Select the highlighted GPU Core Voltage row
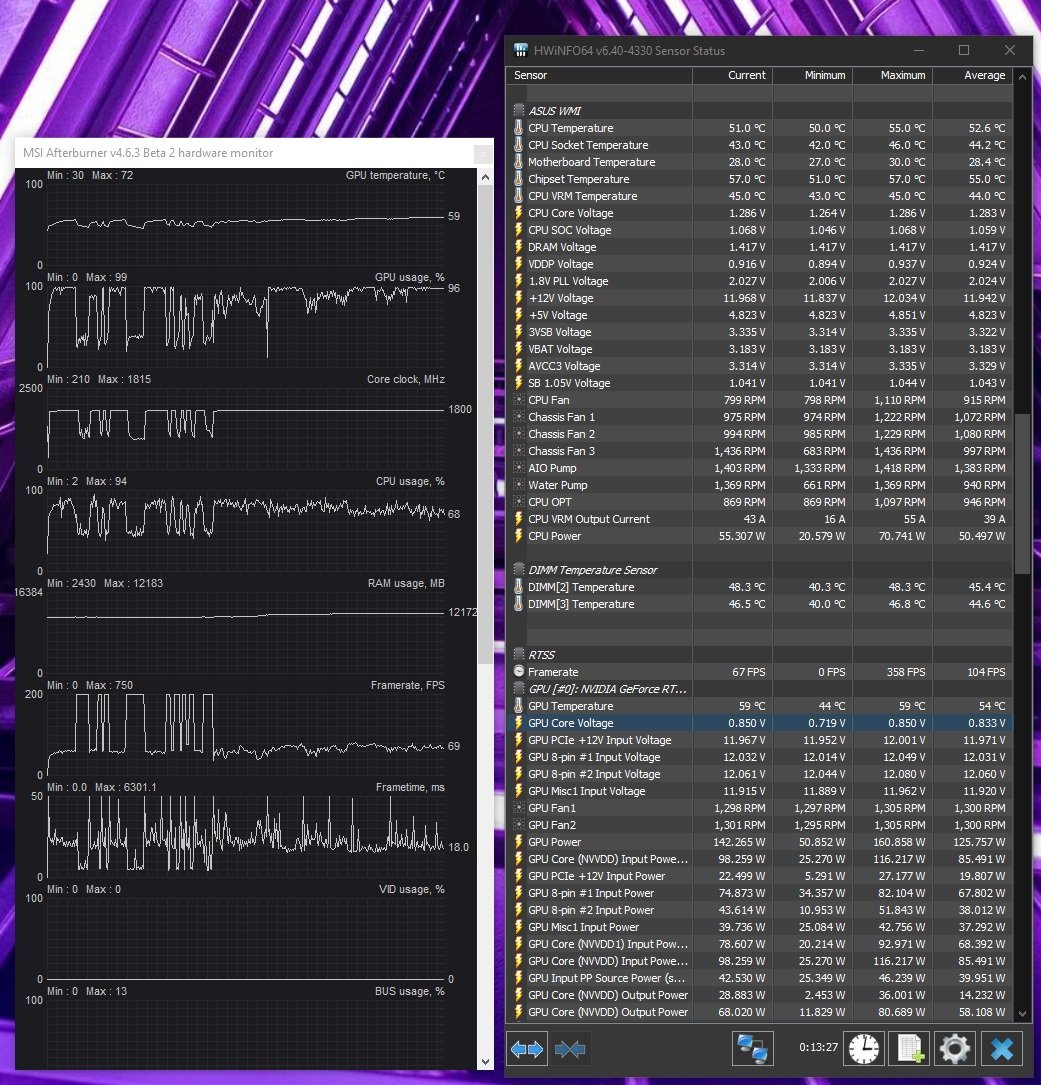The height and width of the screenshot is (1085, 1041). coord(759,722)
